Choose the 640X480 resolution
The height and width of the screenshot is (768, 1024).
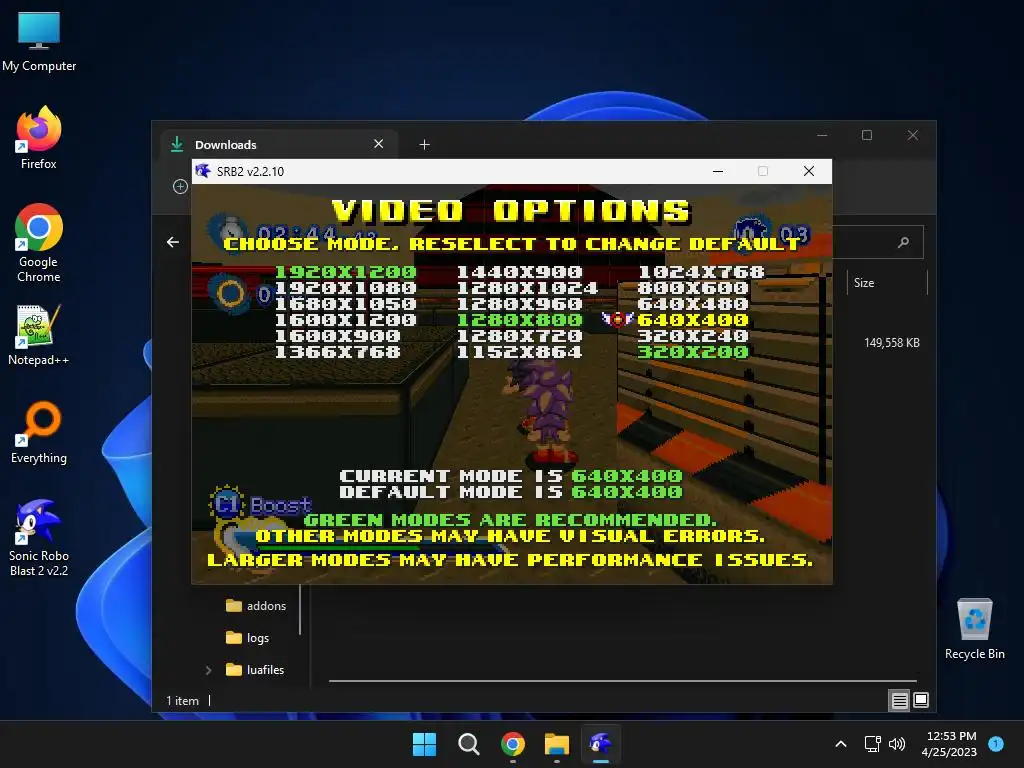(693, 304)
